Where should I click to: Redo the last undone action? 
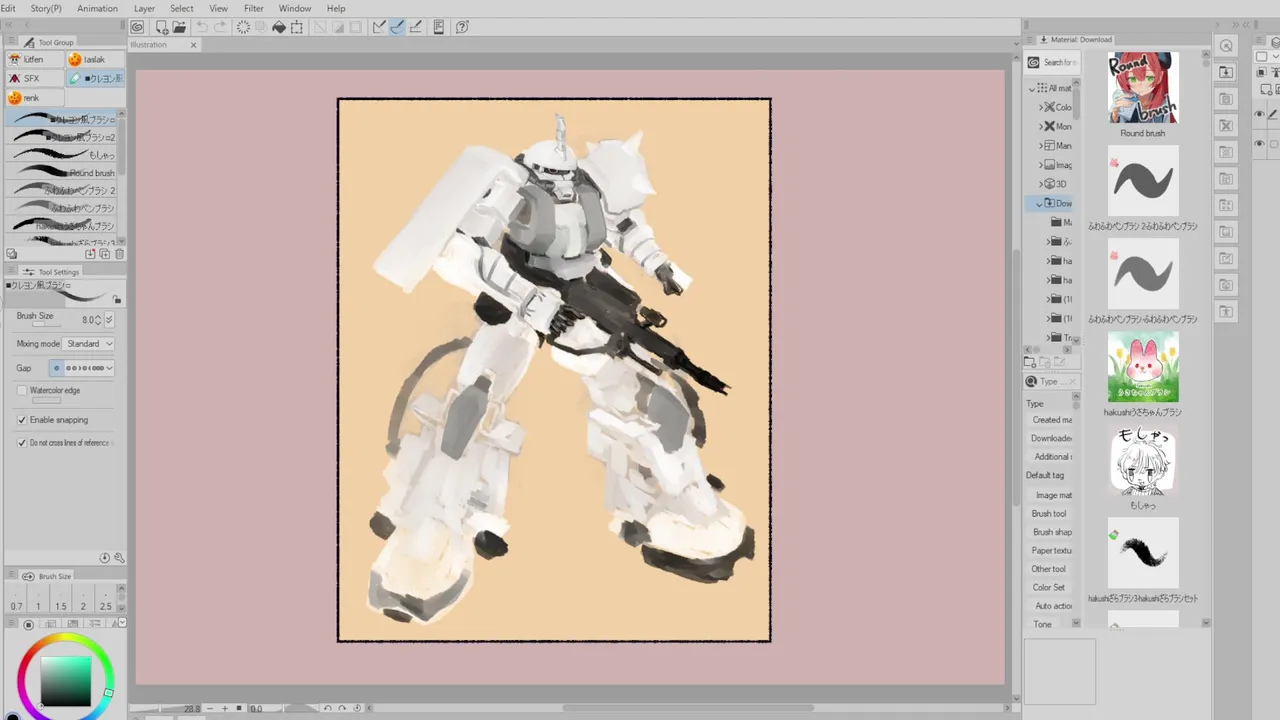click(220, 27)
